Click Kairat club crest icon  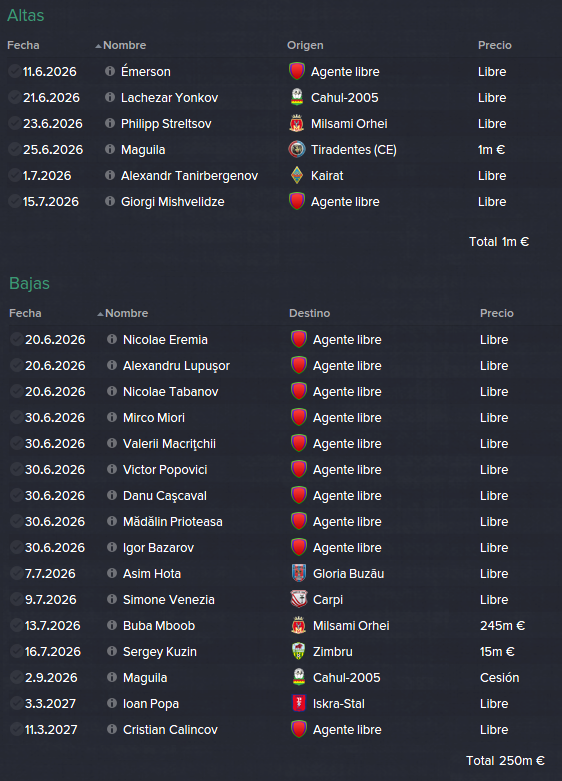(296, 175)
